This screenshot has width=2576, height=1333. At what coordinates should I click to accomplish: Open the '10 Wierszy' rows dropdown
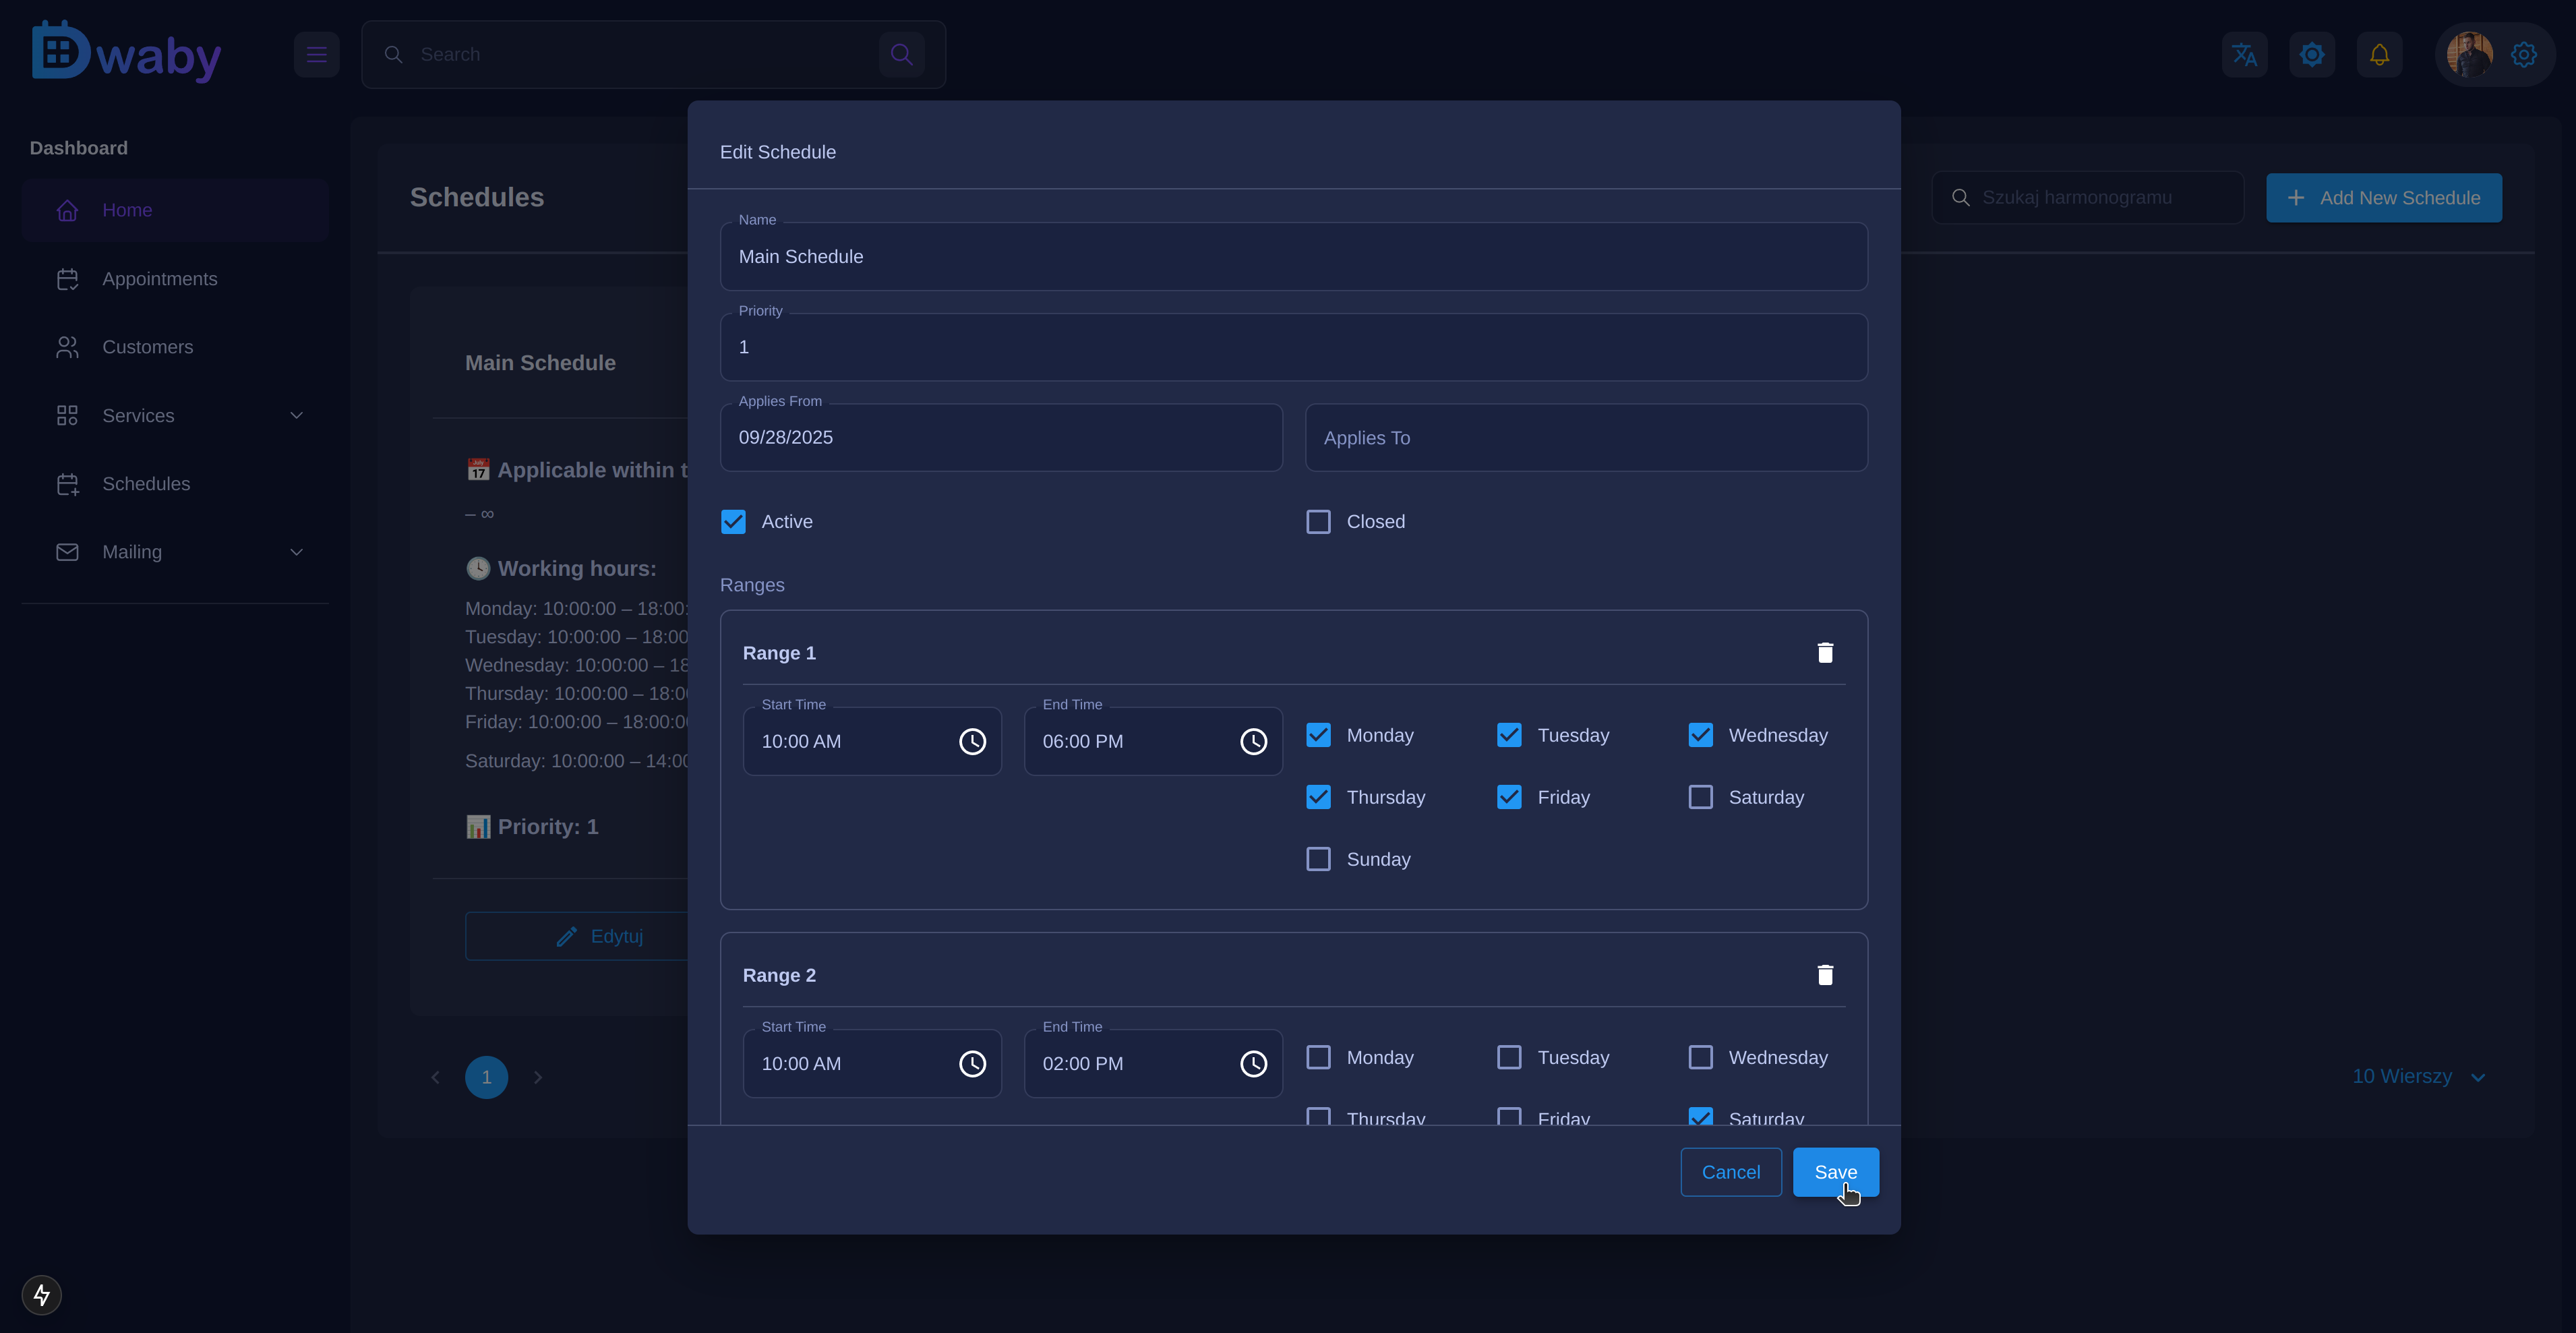(2417, 1077)
